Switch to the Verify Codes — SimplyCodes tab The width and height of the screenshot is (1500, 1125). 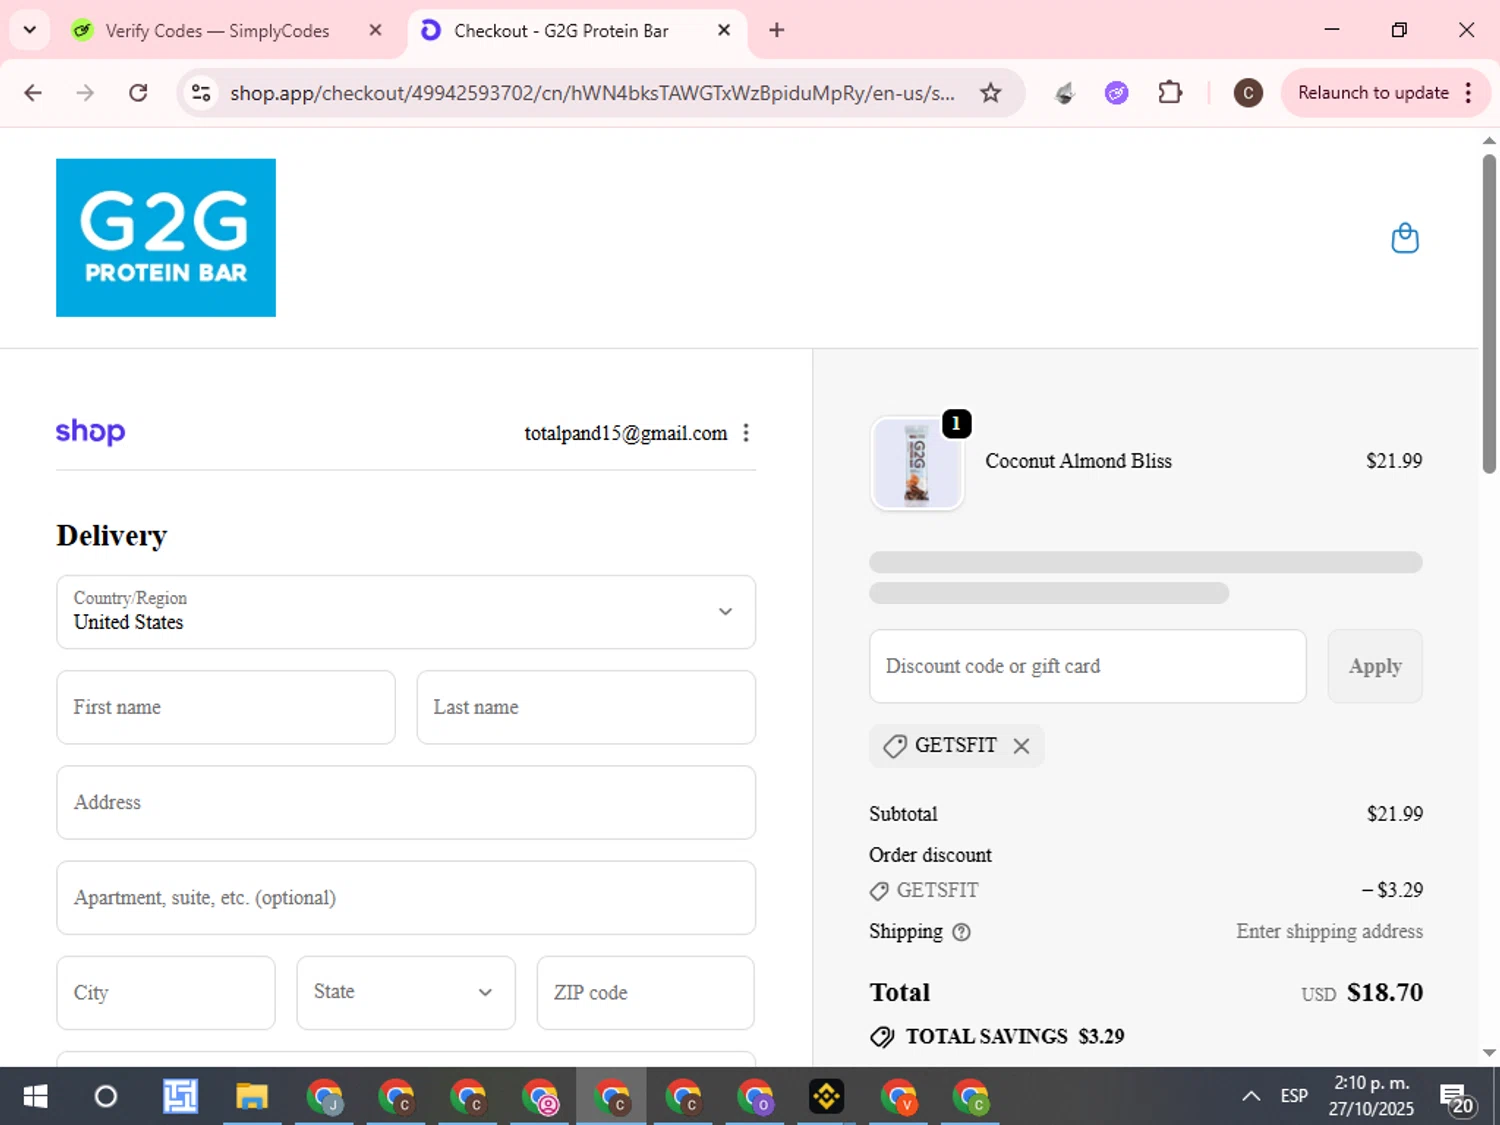point(218,31)
